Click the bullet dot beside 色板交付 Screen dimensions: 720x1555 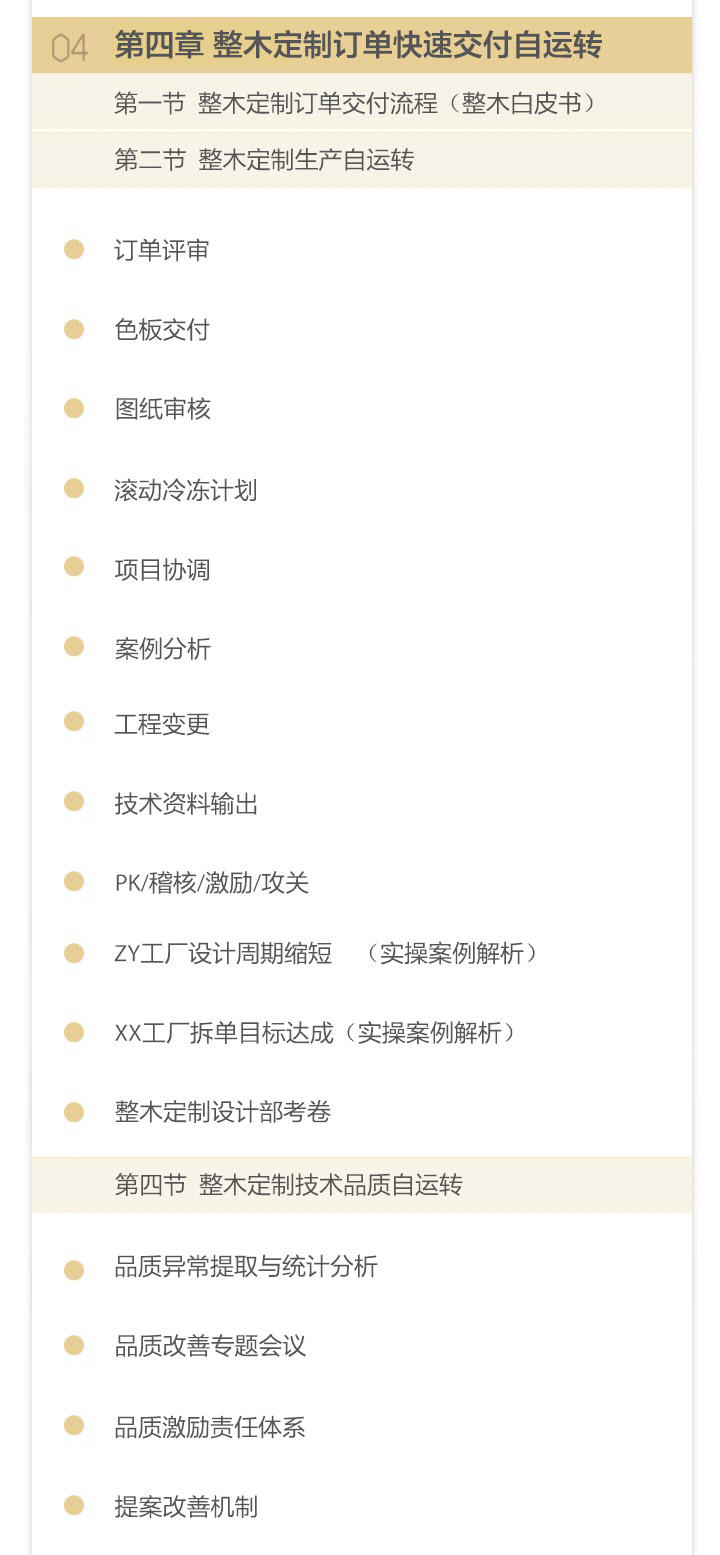tap(74, 329)
